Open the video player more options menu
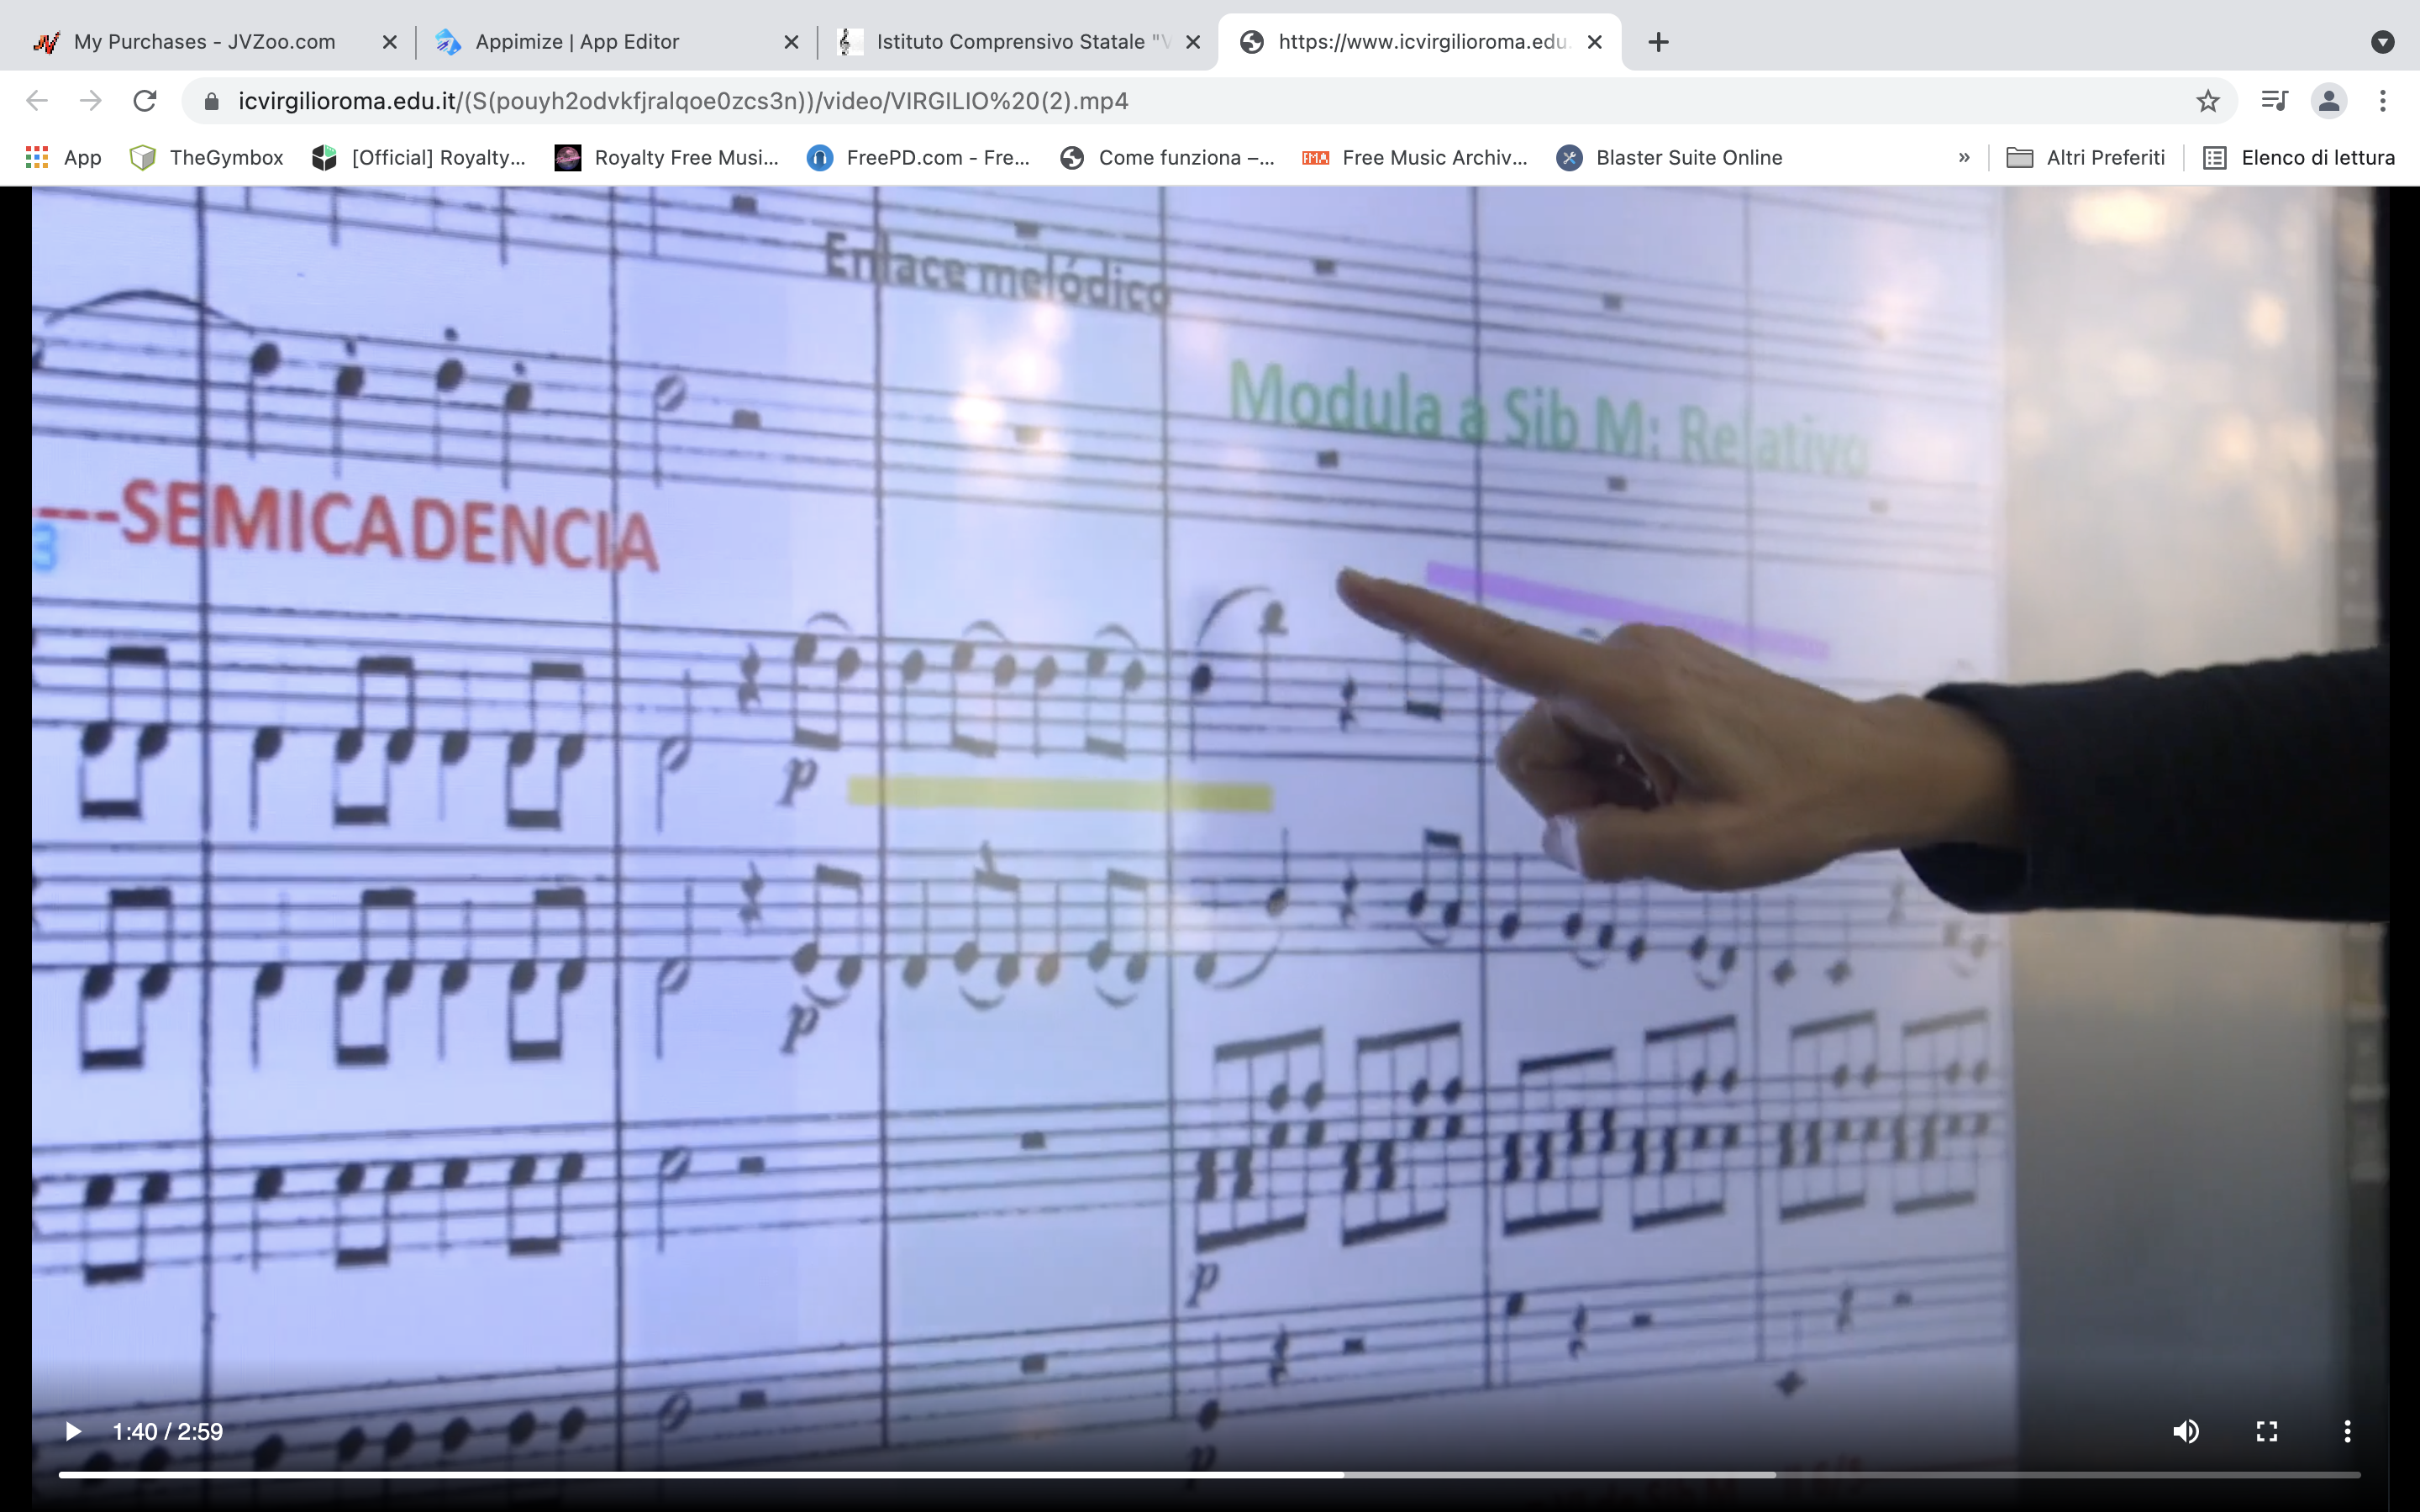Image resolution: width=2420 pixels, height=1512 pixels. [x=2347, y=1431]
